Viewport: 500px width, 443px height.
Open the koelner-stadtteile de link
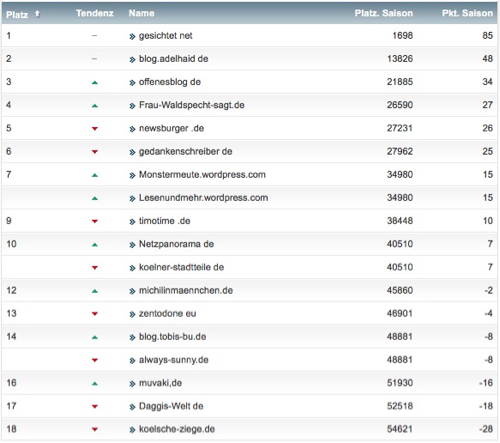181,267
